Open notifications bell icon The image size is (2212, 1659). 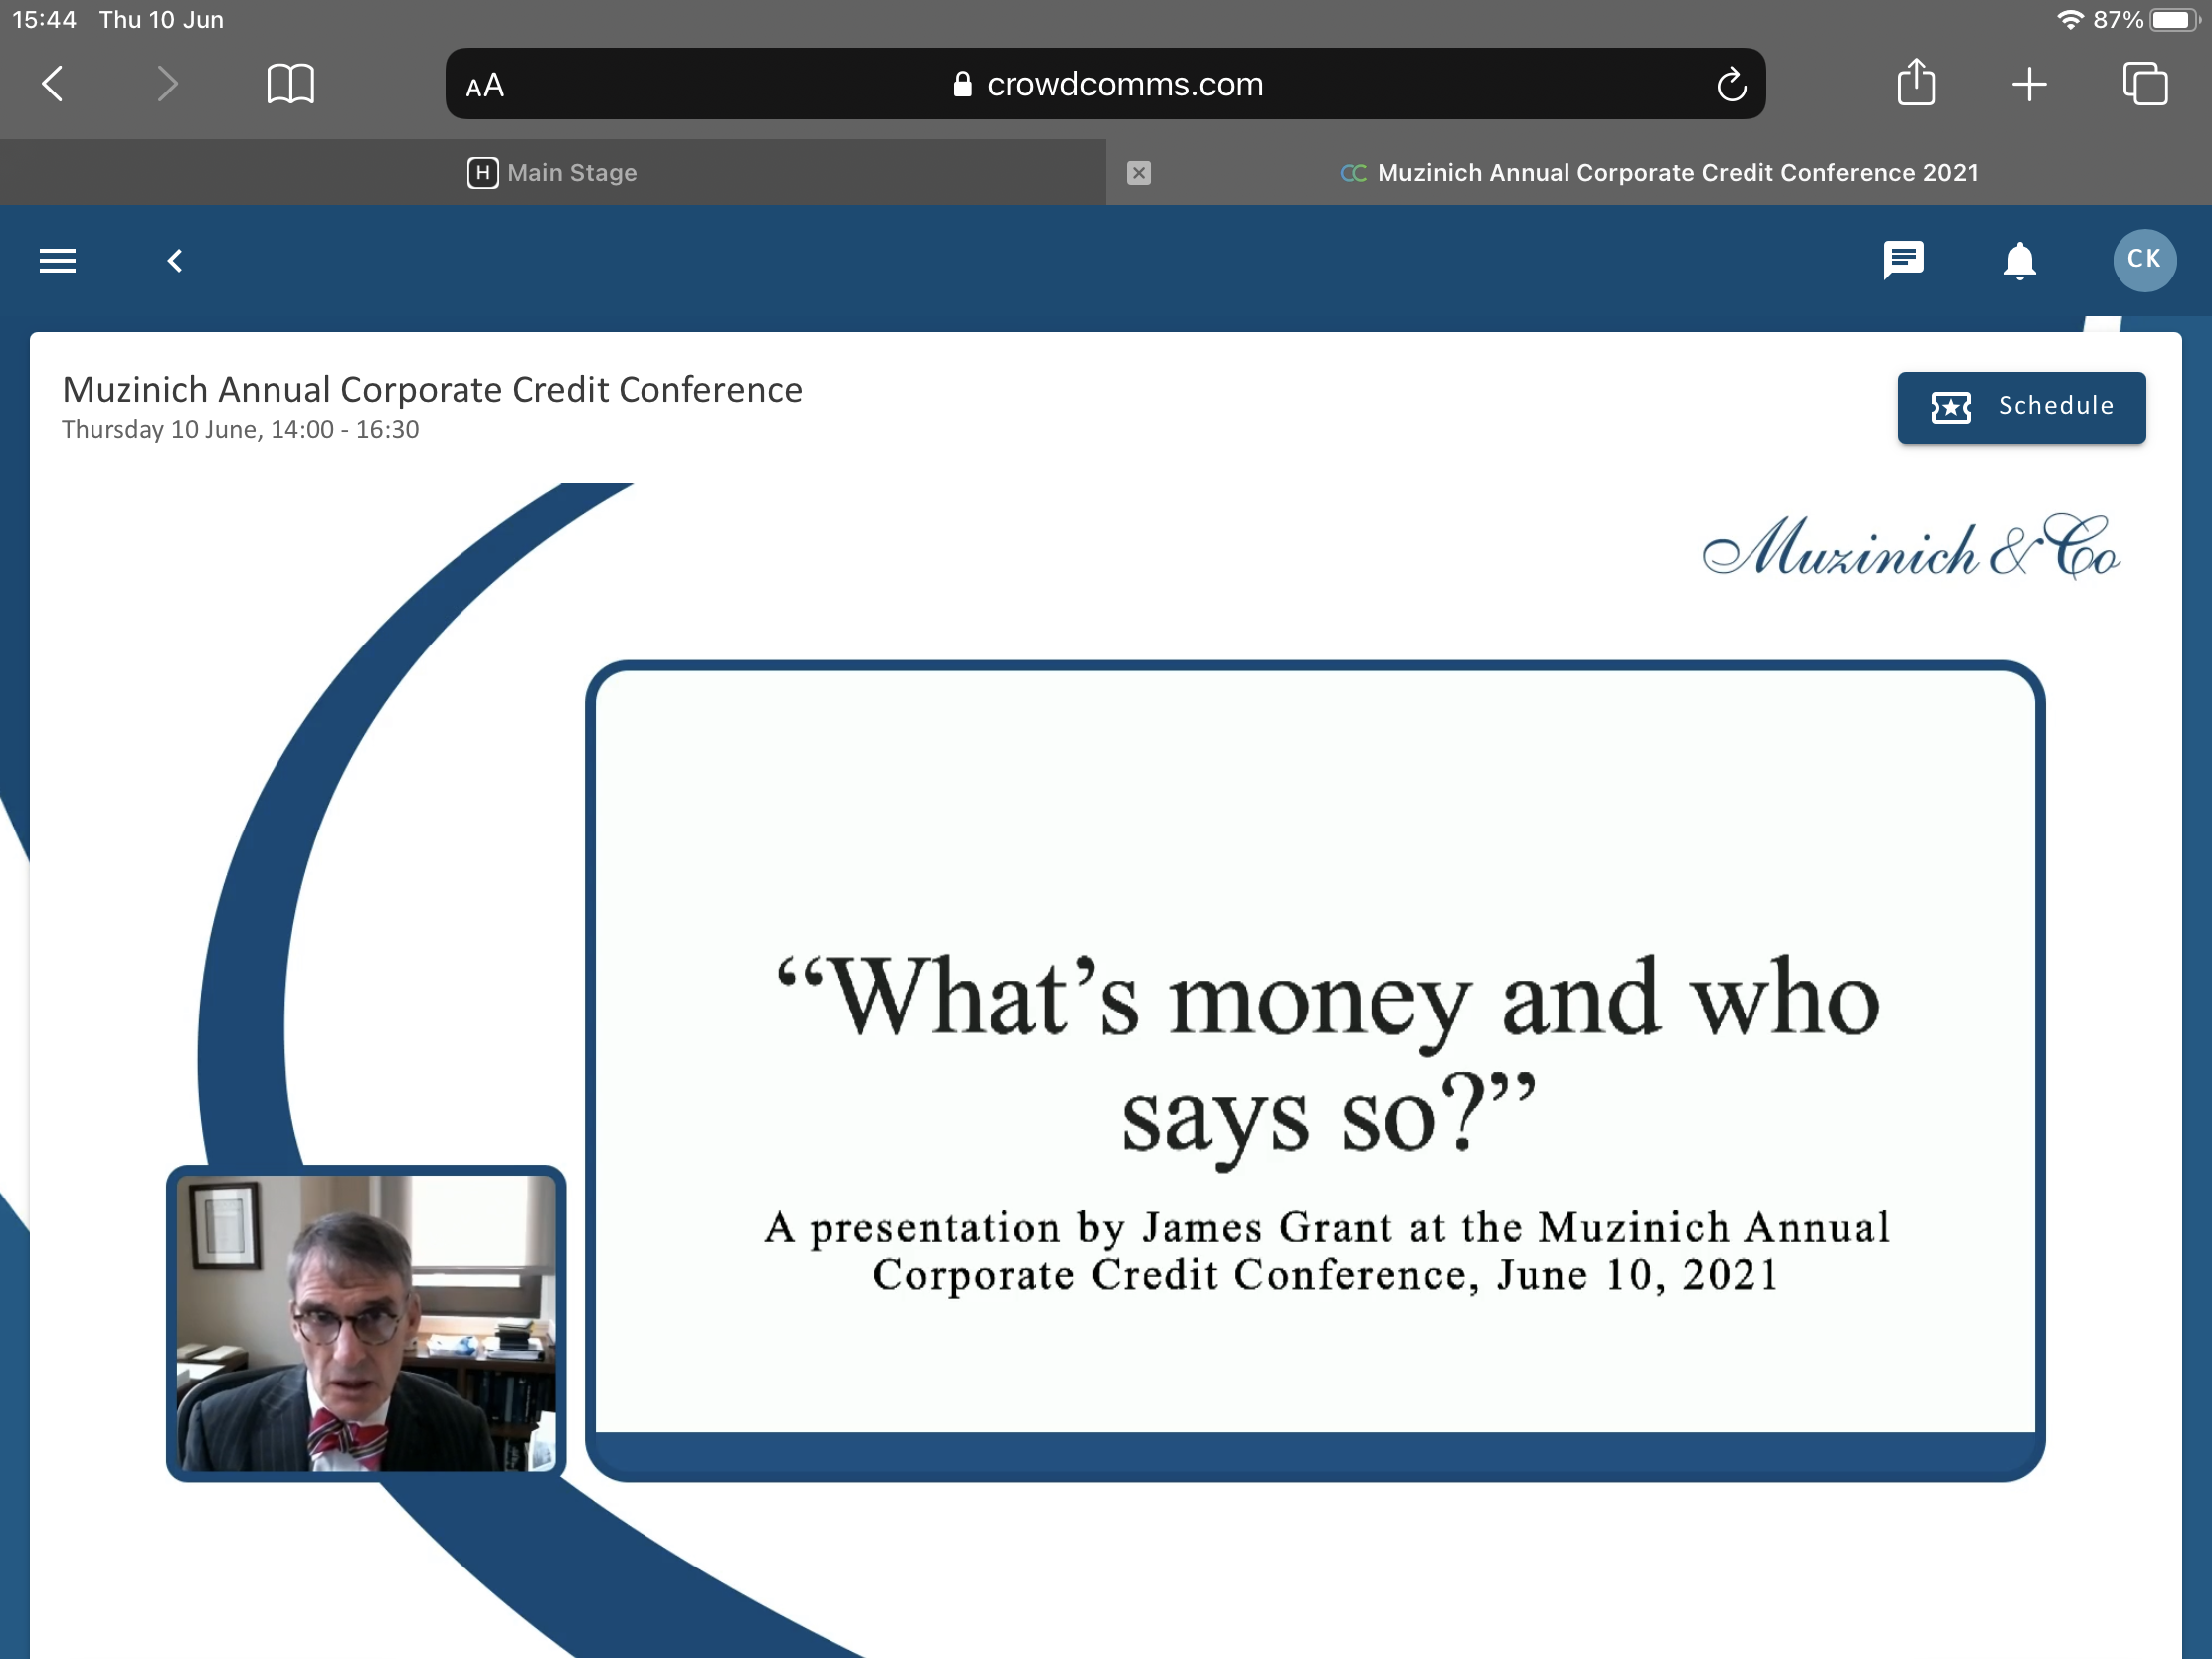(x=2019, y=261)
